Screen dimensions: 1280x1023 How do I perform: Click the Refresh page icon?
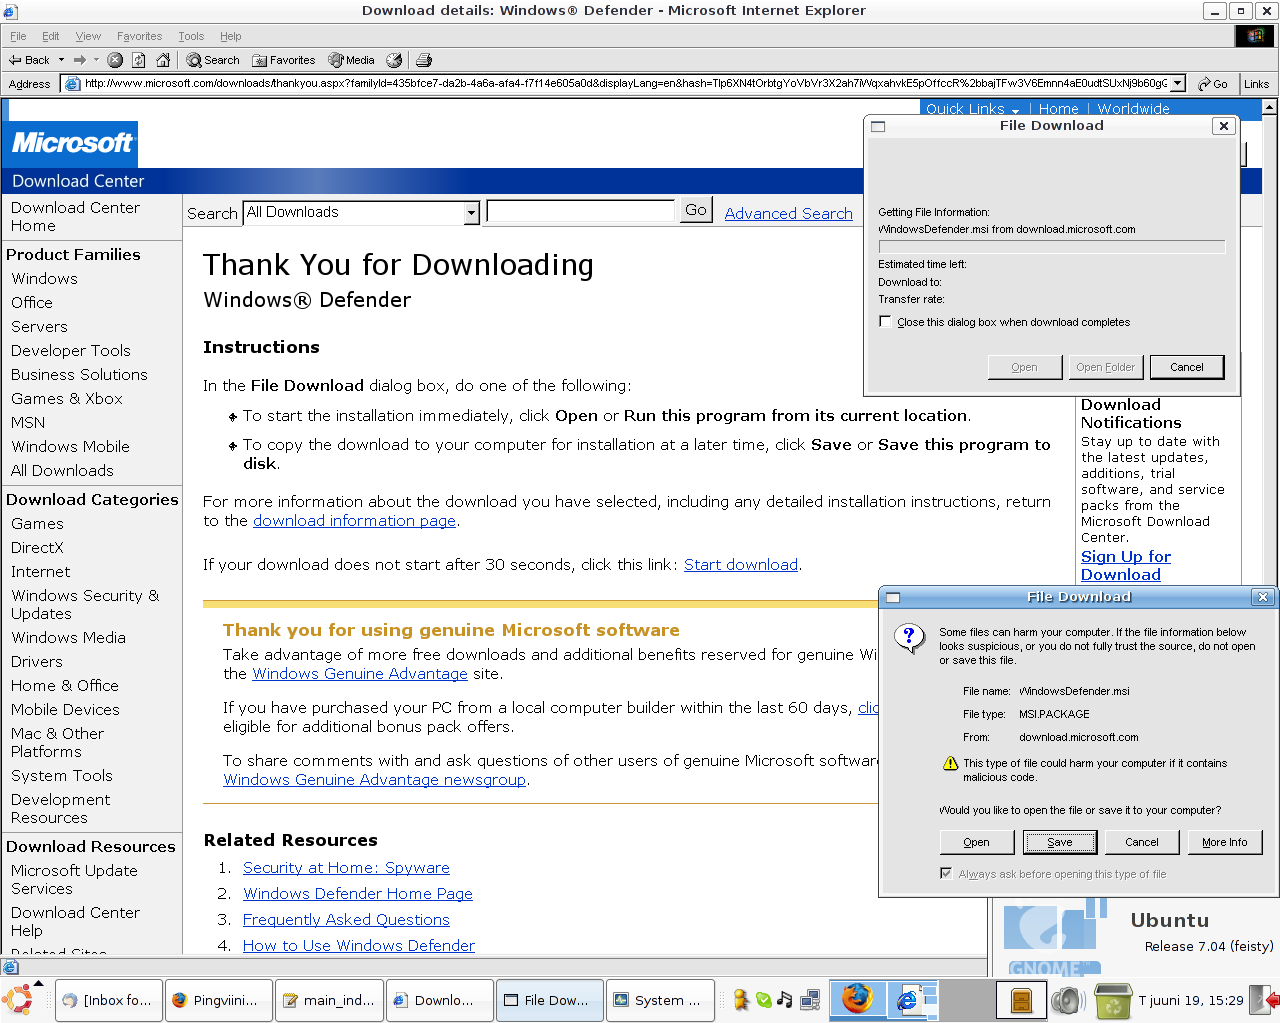point(139,60)
